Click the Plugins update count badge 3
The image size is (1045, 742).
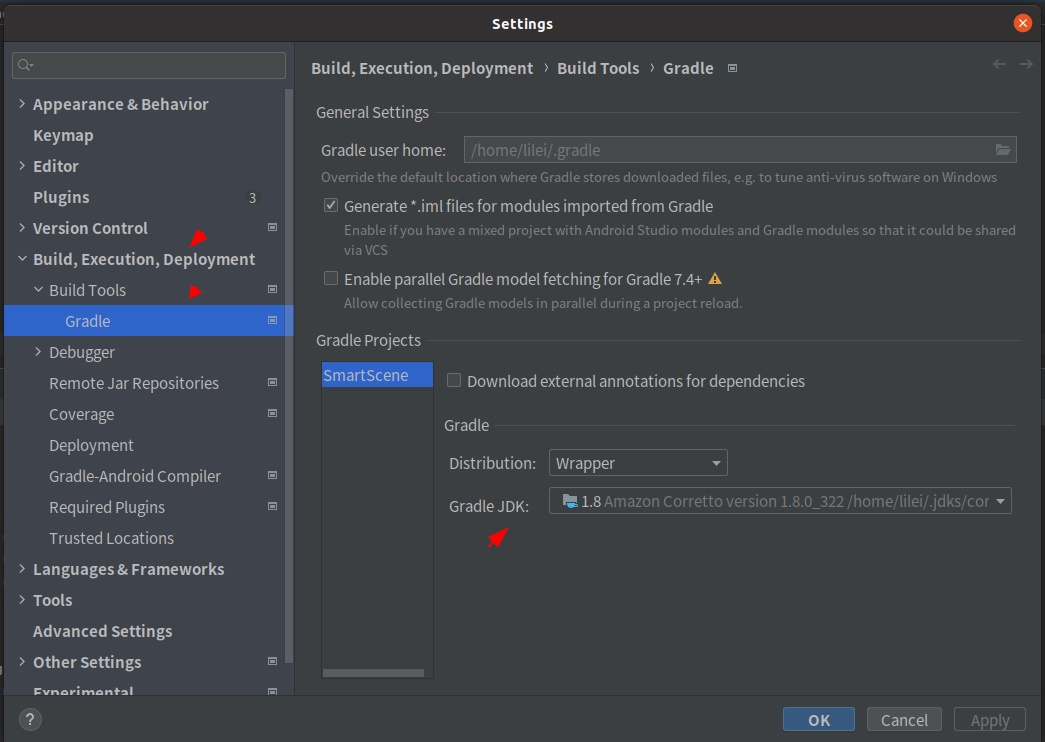[252, 197]
